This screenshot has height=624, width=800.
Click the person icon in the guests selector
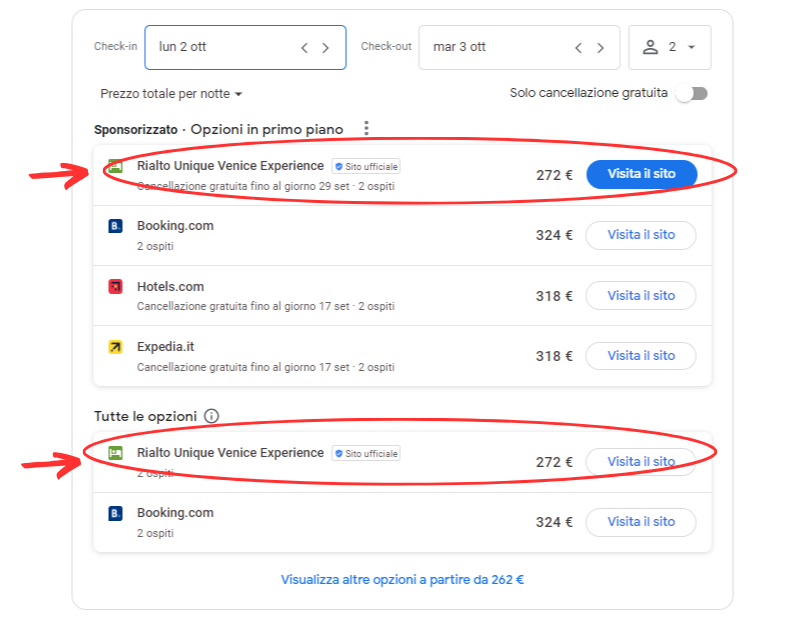650,47
